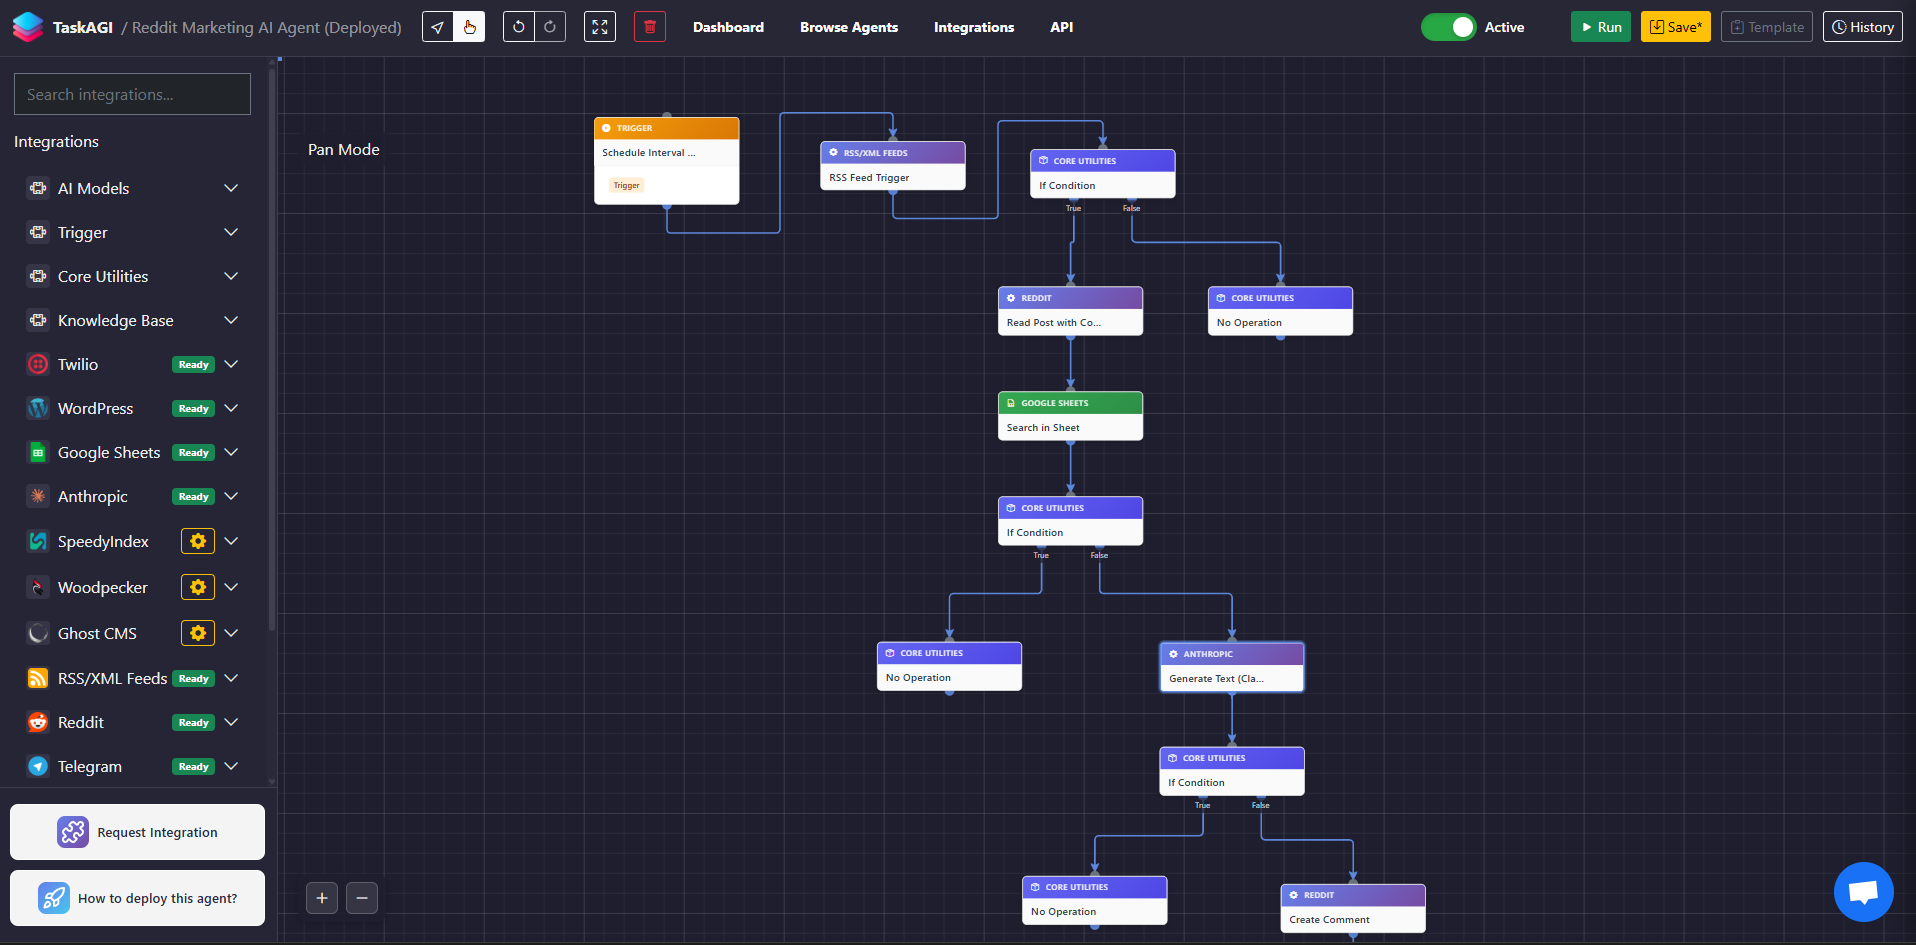Click the Template button
The width and height of the screenshot is (1916, 945).
tap(1767, 27)
